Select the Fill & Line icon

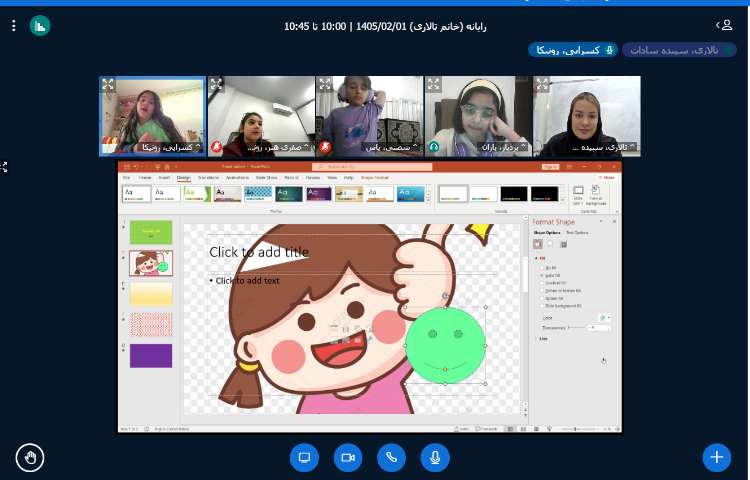pyautogui.click(x=538, y=244)
